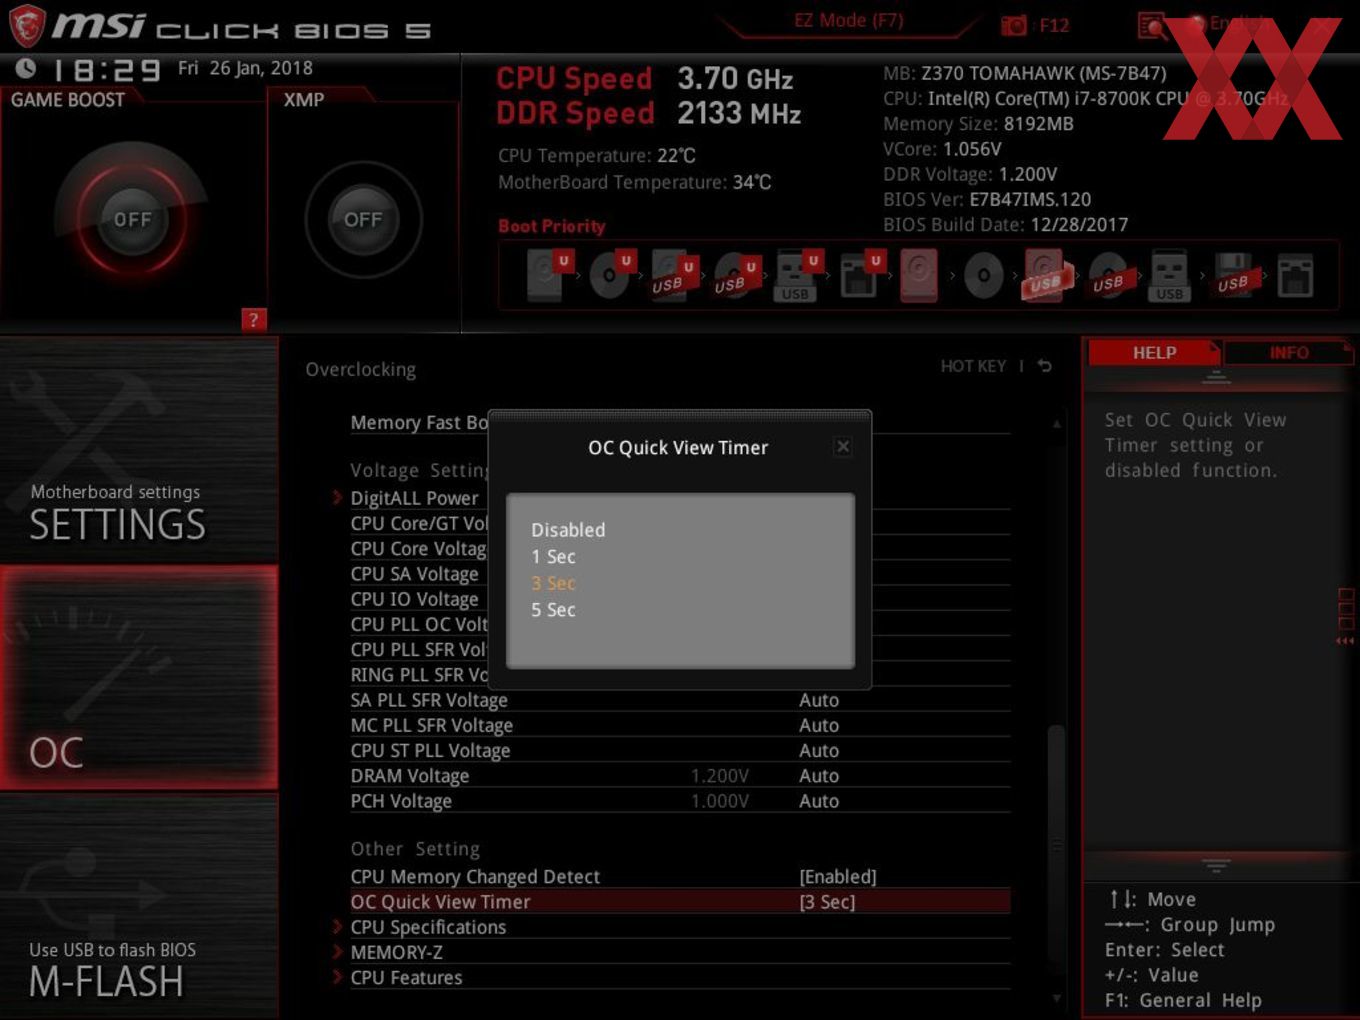Image resolution: width=1360 pixels, height=1020 pixels.
Task: Open the DRAM Voltage Auto value
Action: point(819,776)
